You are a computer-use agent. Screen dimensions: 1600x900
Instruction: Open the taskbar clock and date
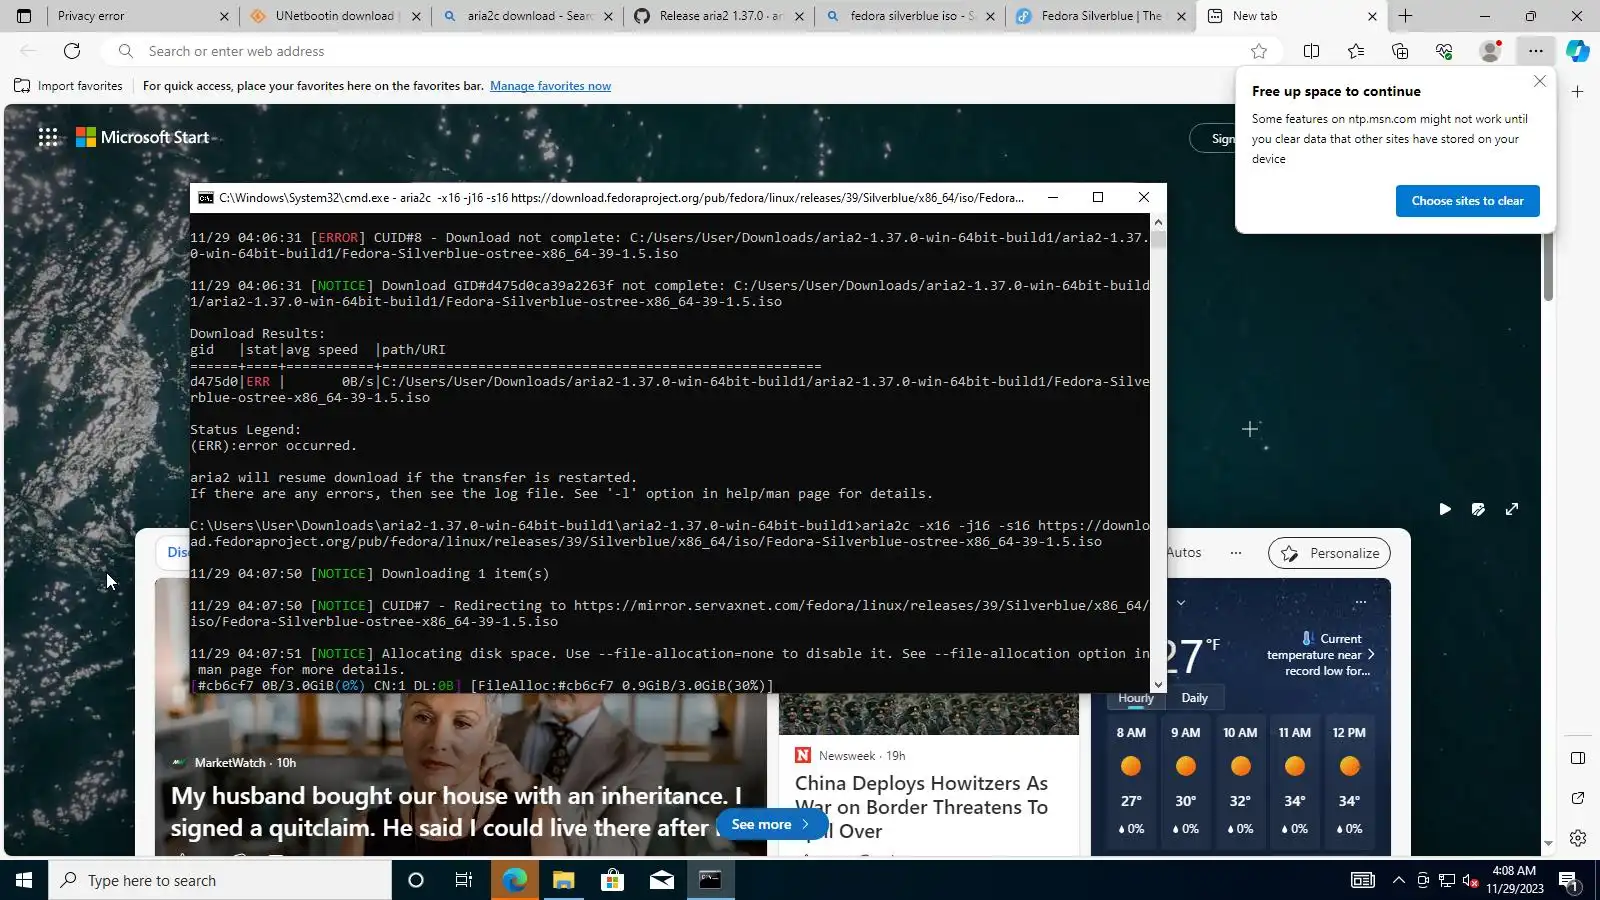coord(1514,880)
